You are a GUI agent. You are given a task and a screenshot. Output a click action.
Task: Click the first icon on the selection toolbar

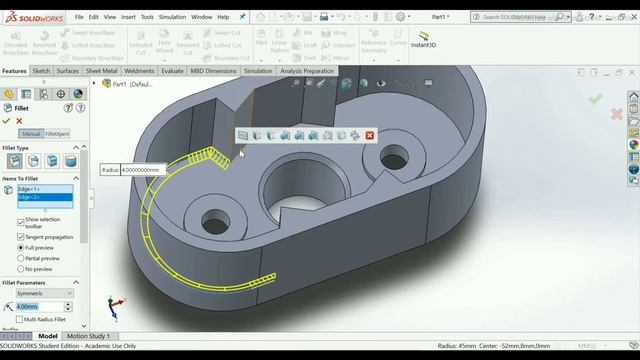click(x=243, y=136)
